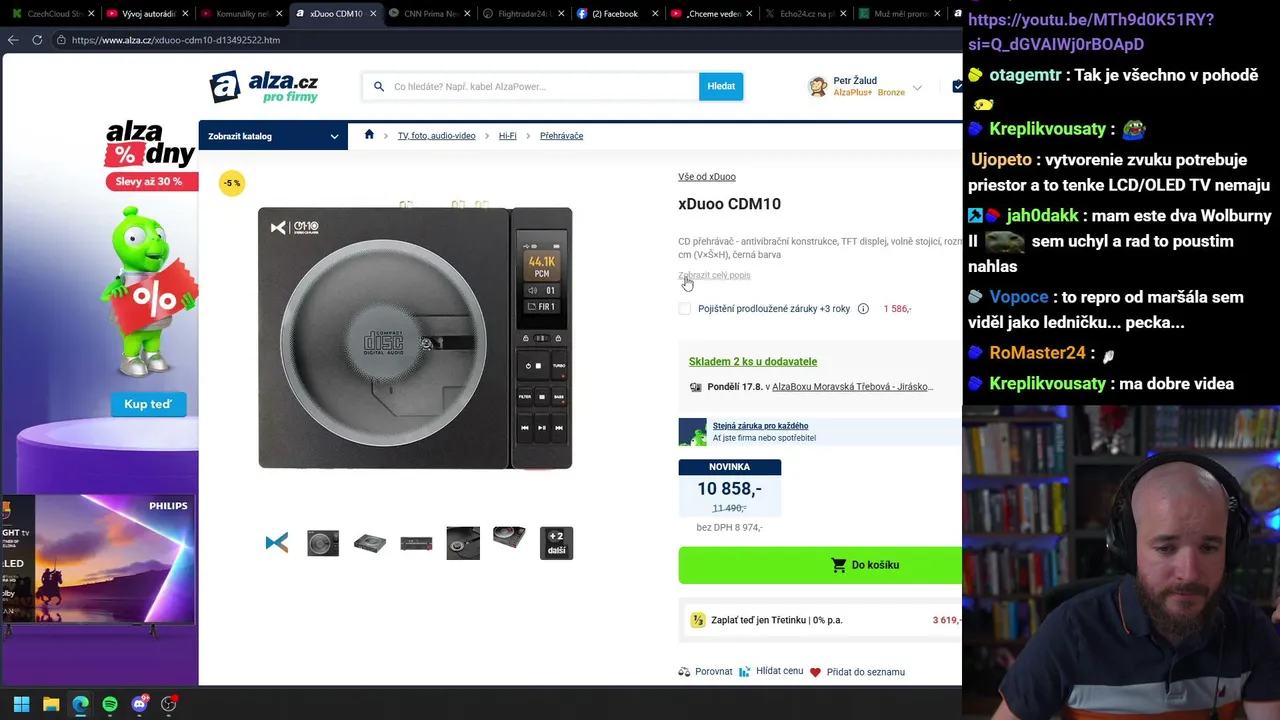Open AlzaBox Moravská Třebová pickup link
The width and height of the screenshot is (1280, 720).
(x=852, y=387)
